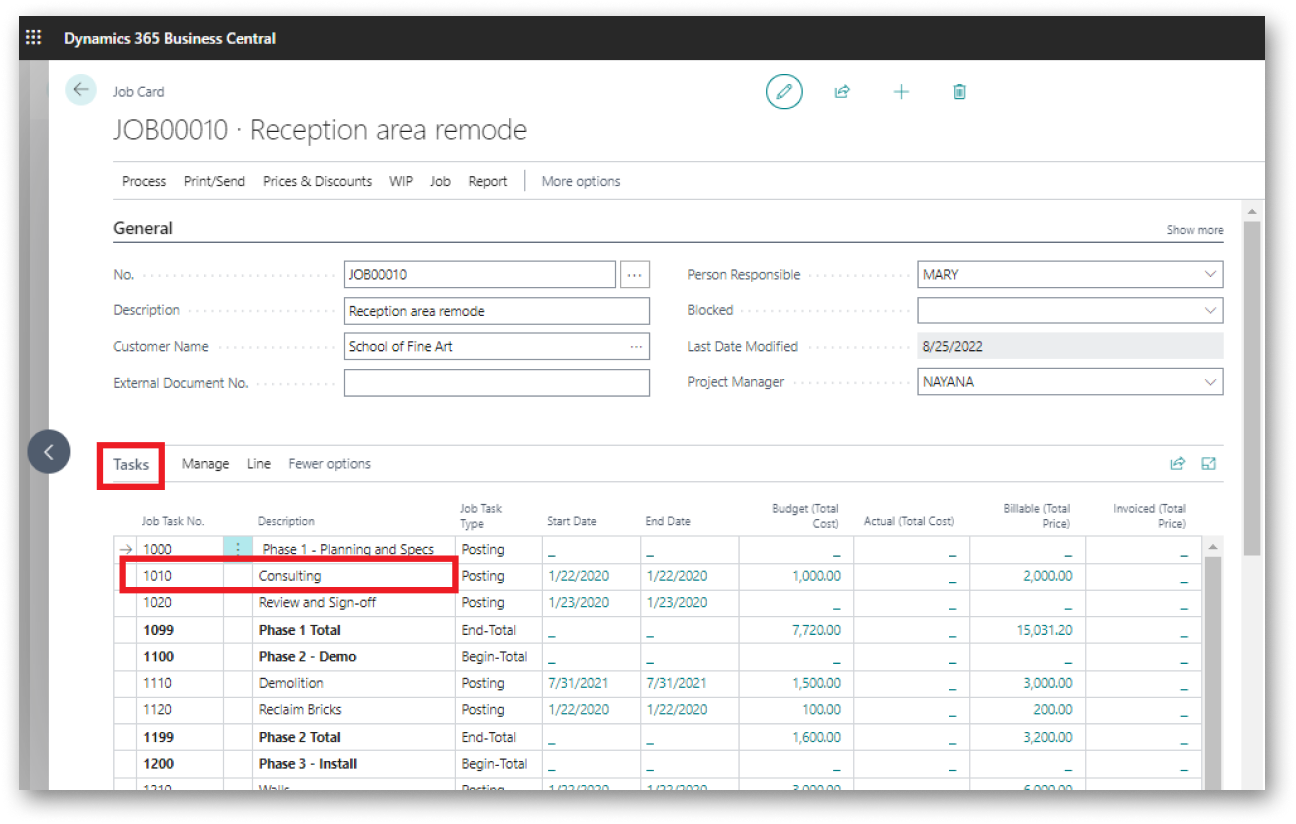Screen dimensions: 1296x824
Task: Open the WIP menu
Action: [401, 181]
